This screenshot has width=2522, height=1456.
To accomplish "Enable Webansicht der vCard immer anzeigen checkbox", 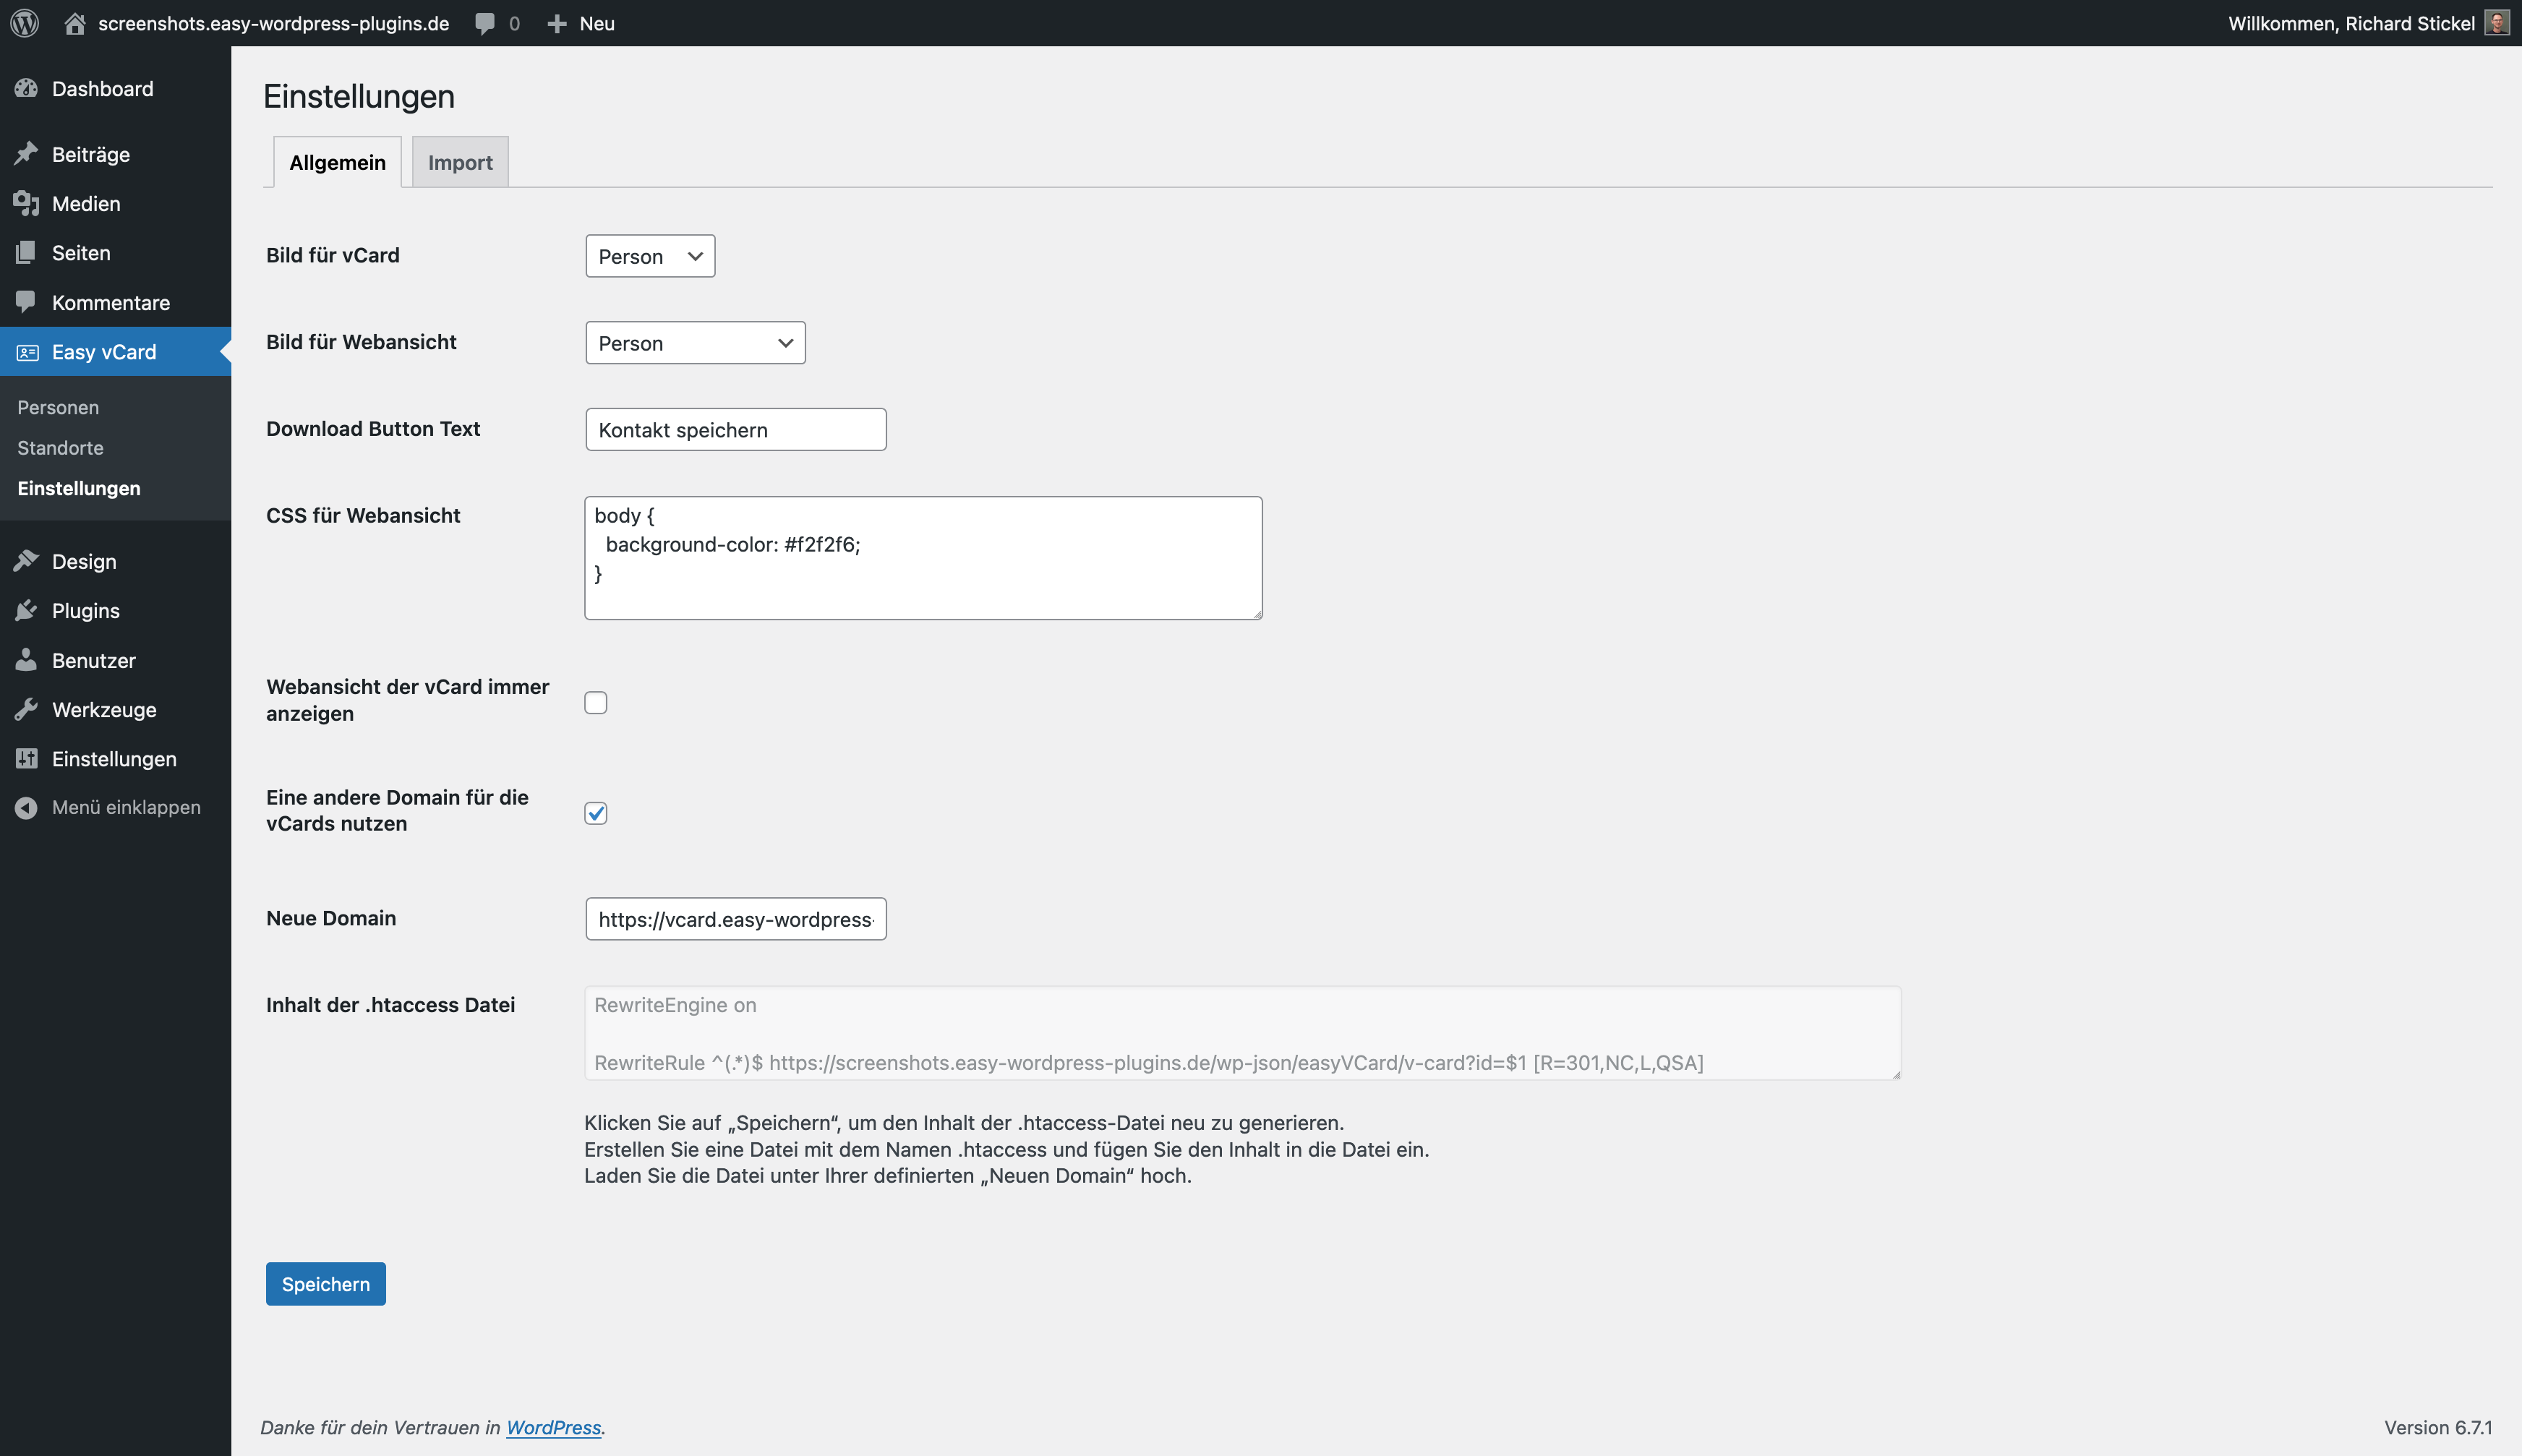I will 596,703.
